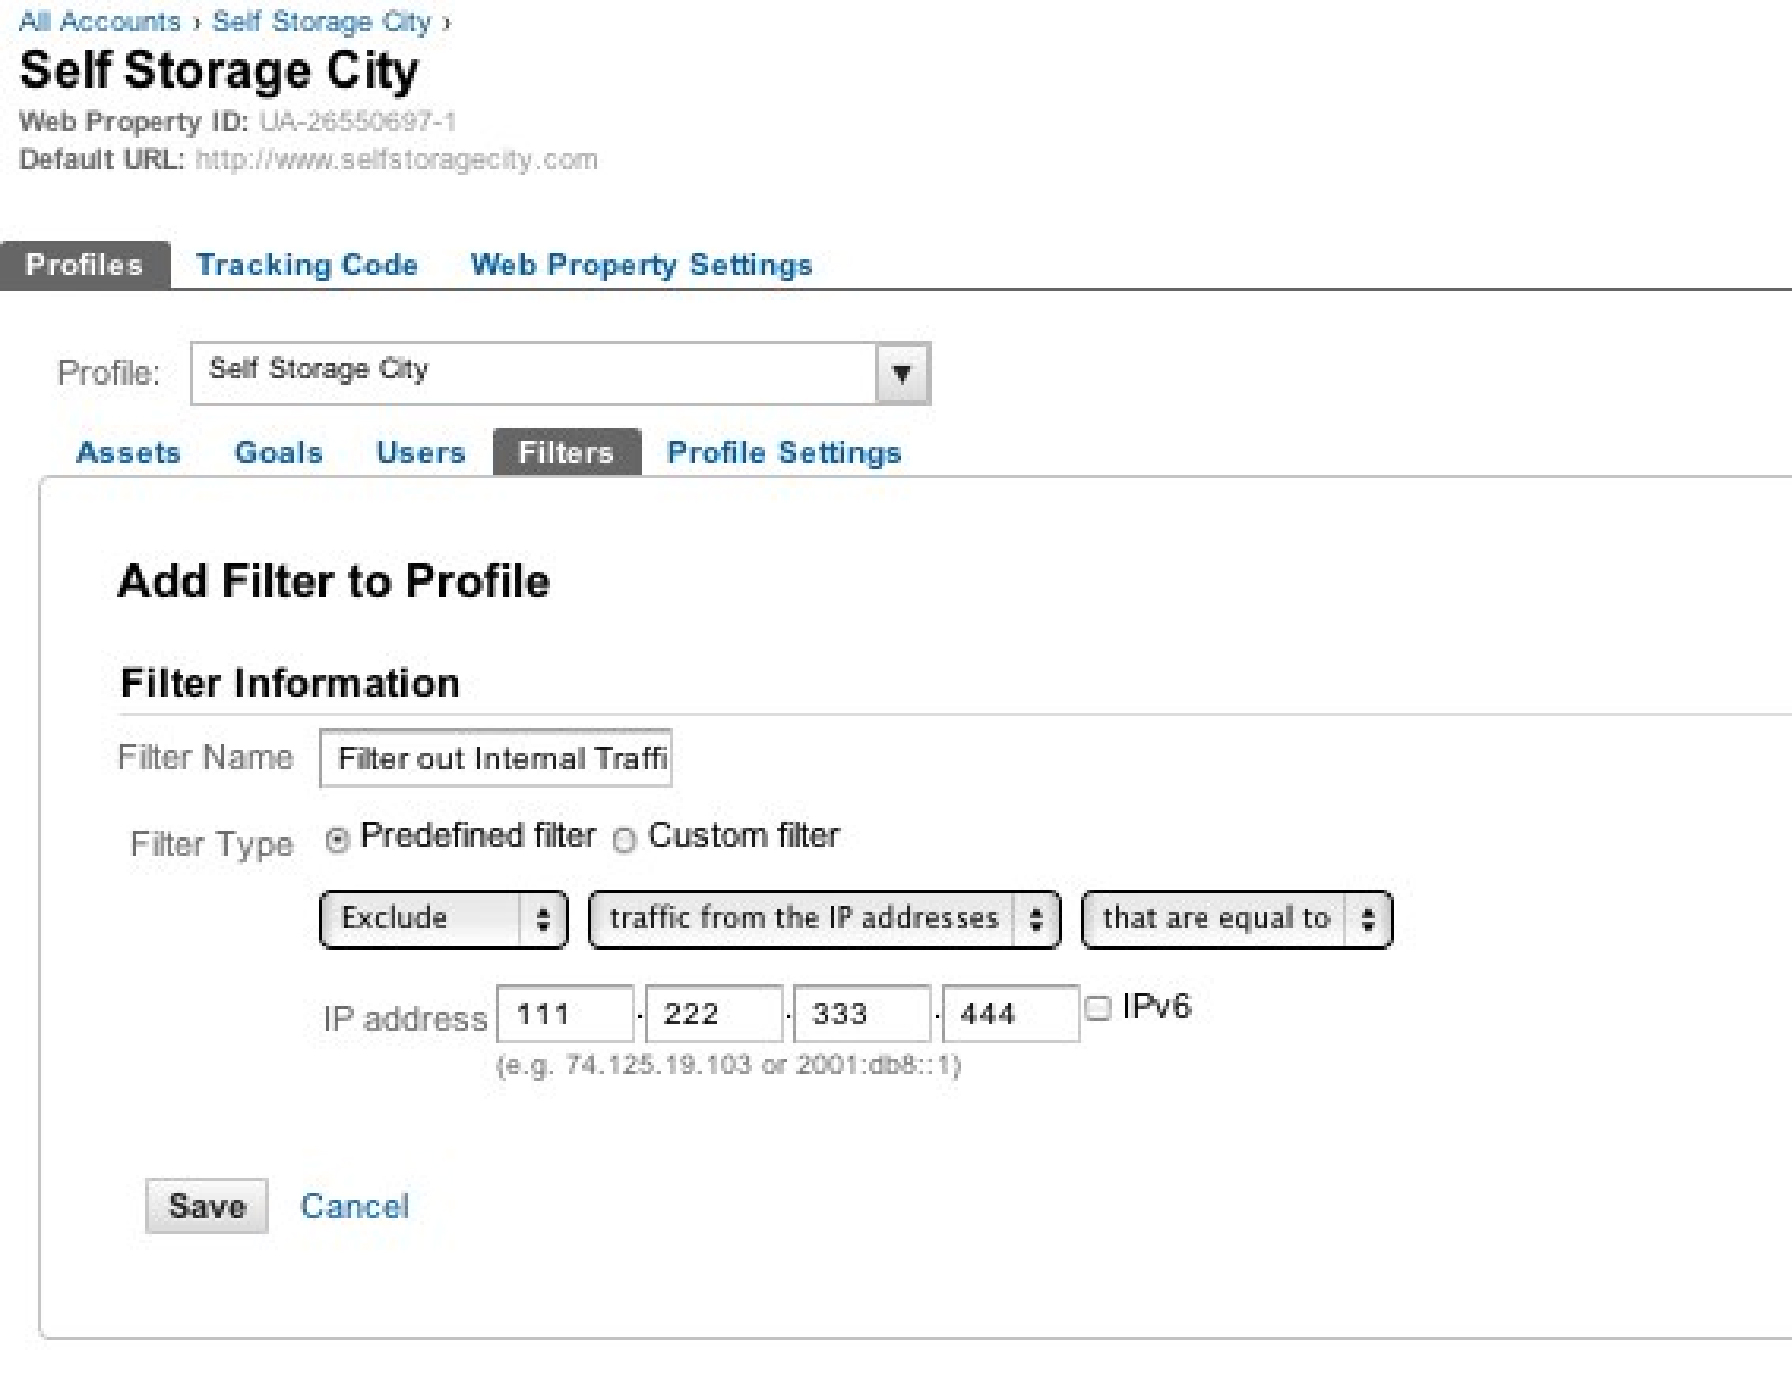Click the IP octet field containing 444

tap(1011, 1014)
